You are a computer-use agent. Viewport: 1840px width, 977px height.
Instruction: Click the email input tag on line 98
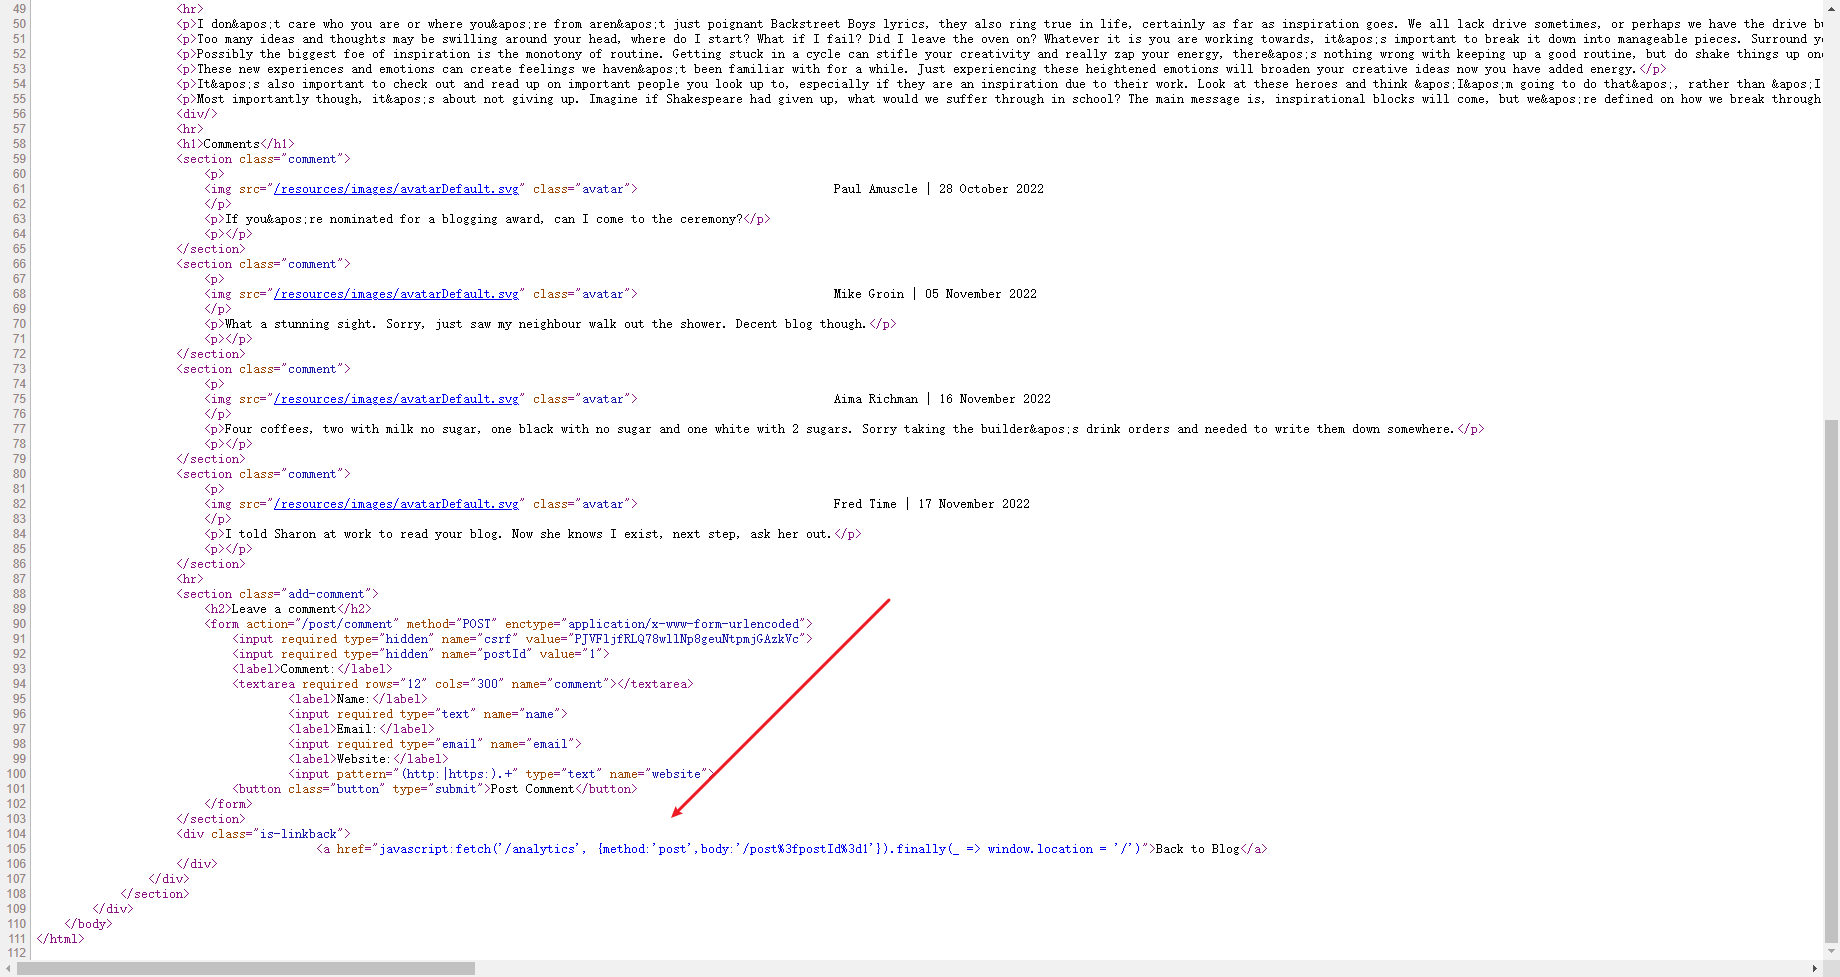435,744
